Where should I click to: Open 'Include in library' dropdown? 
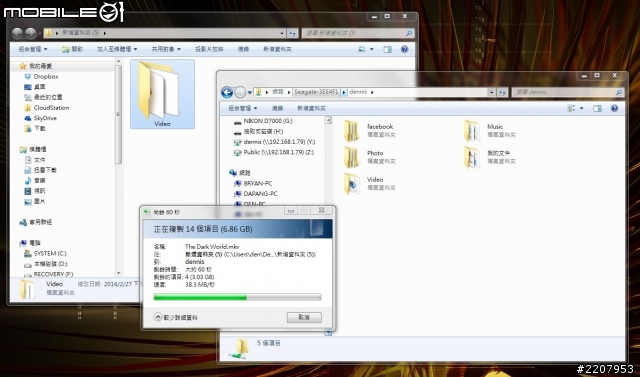(x=117, y=49)
